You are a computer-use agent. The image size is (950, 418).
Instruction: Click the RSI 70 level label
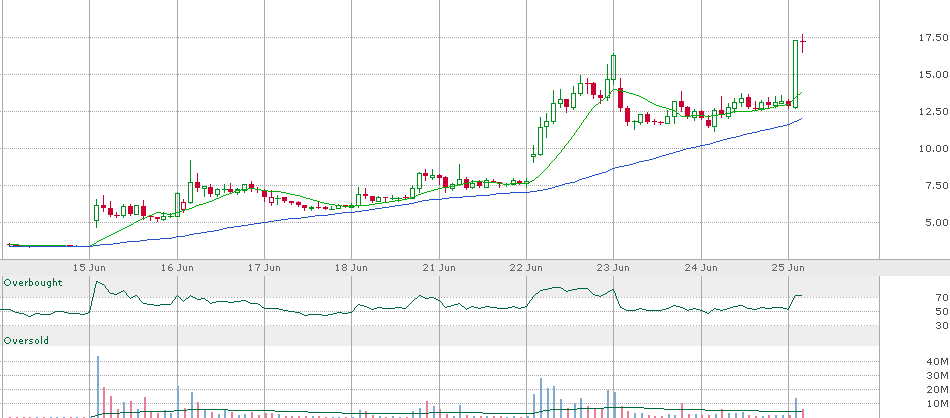pos(942,297)
